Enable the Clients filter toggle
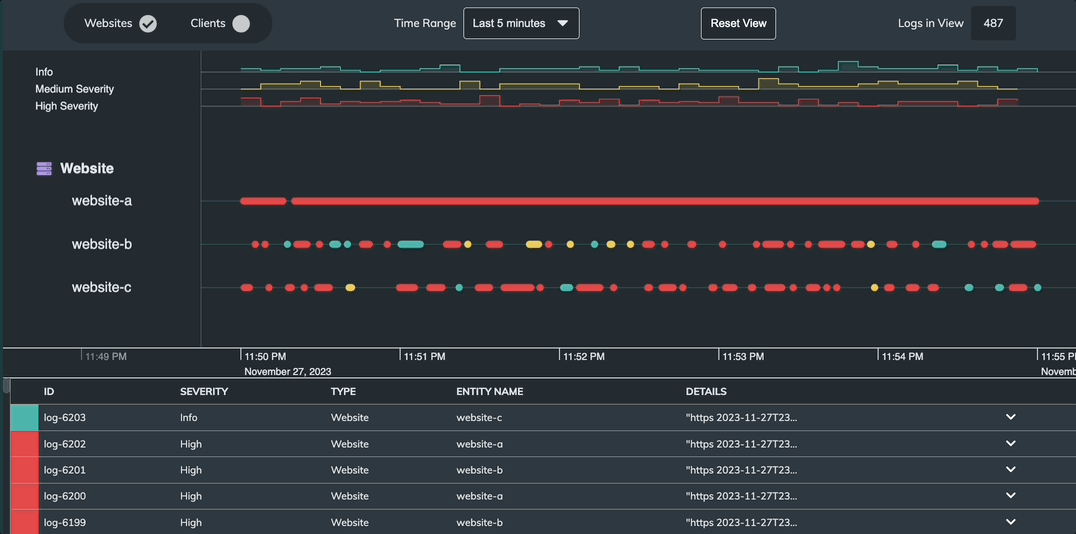Image resolution: width=1076 pixels, height=534 pixels. pos(241,23)
